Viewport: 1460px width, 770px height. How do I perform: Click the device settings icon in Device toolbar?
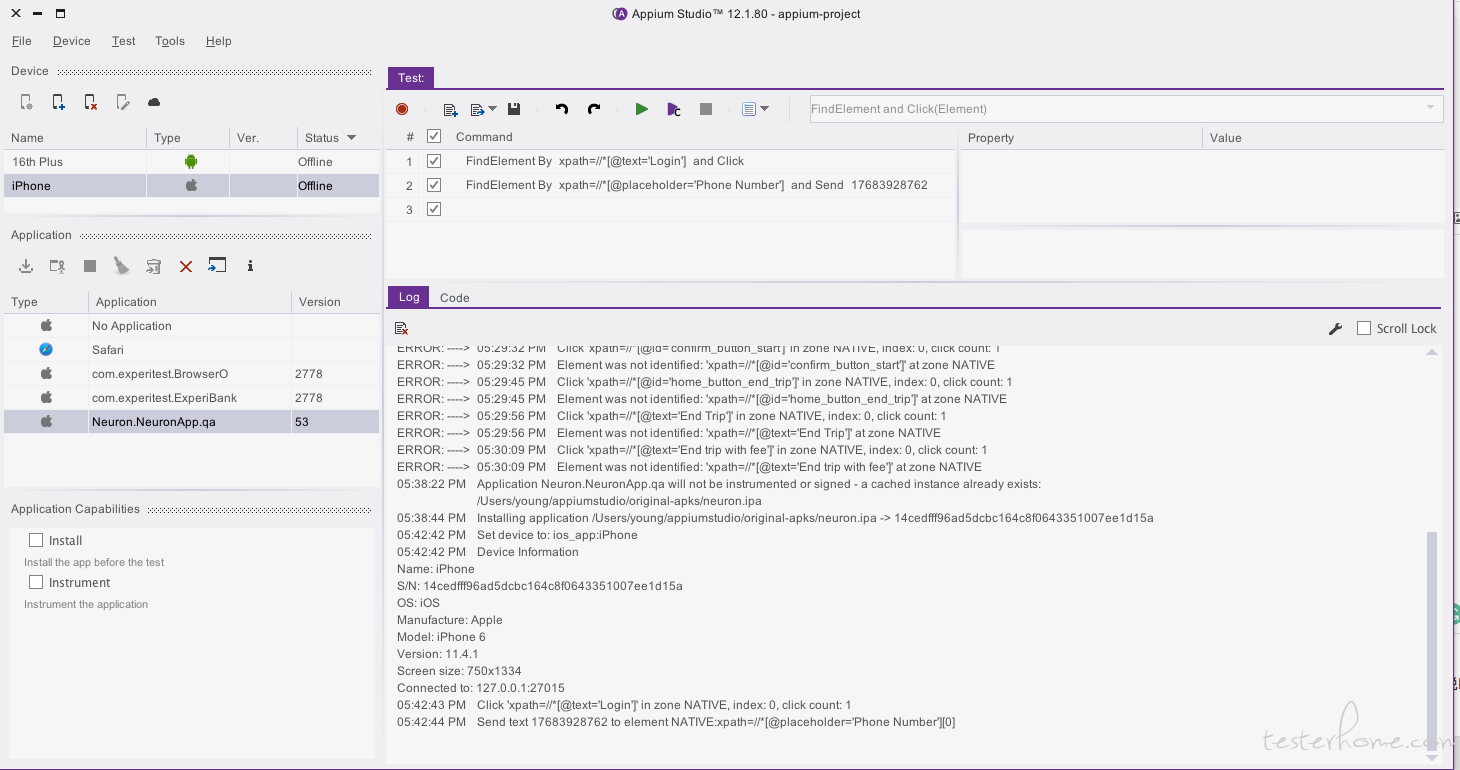coord(27,102)
